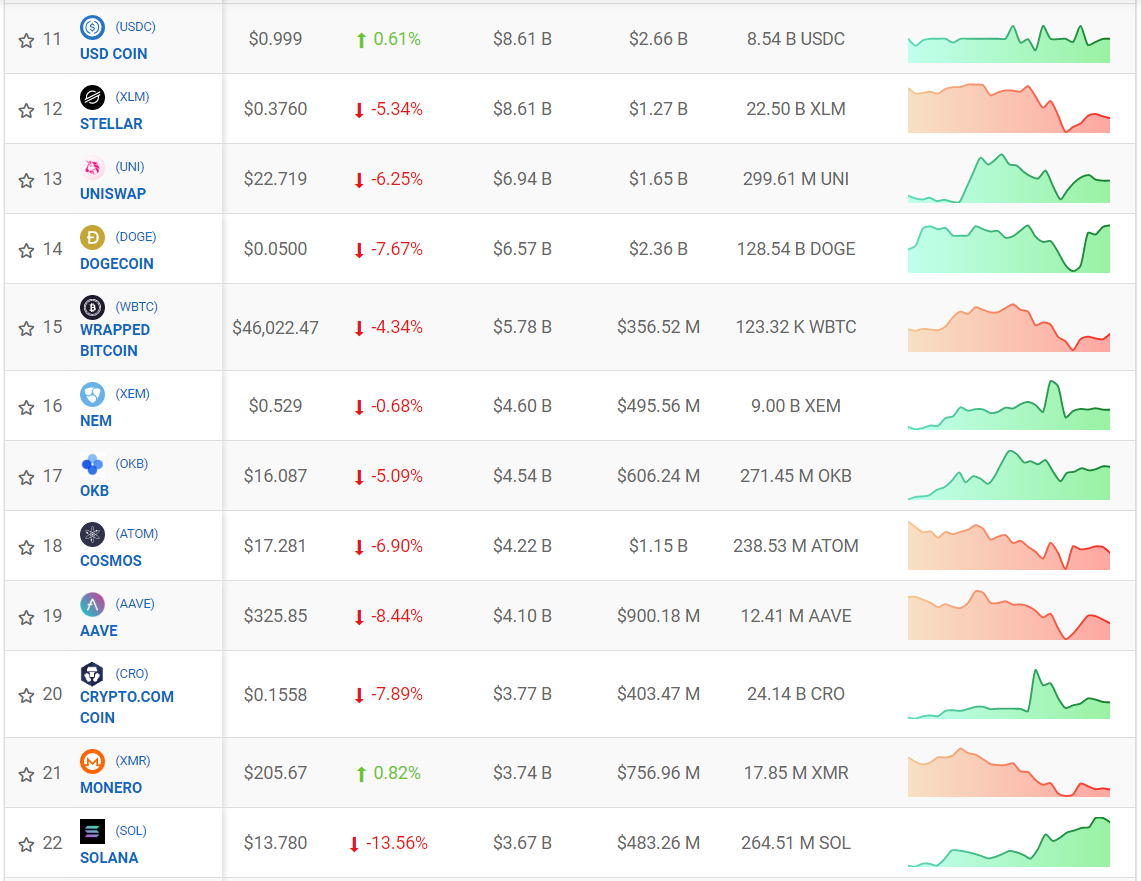
Task: View Dogecoin price sparkline chart
Action: click(1009, 248)
